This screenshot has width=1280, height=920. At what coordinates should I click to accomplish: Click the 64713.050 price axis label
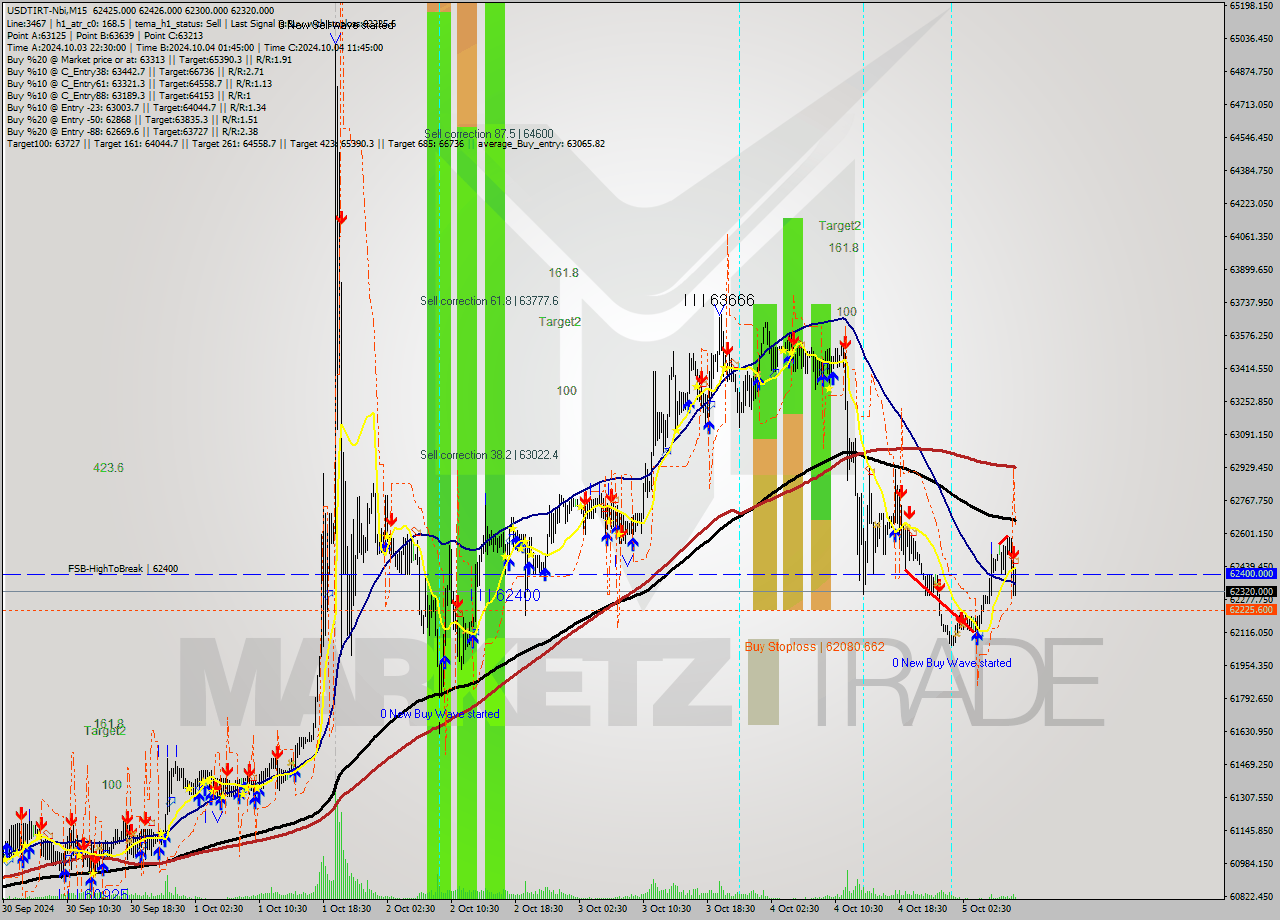(1251, 105)
